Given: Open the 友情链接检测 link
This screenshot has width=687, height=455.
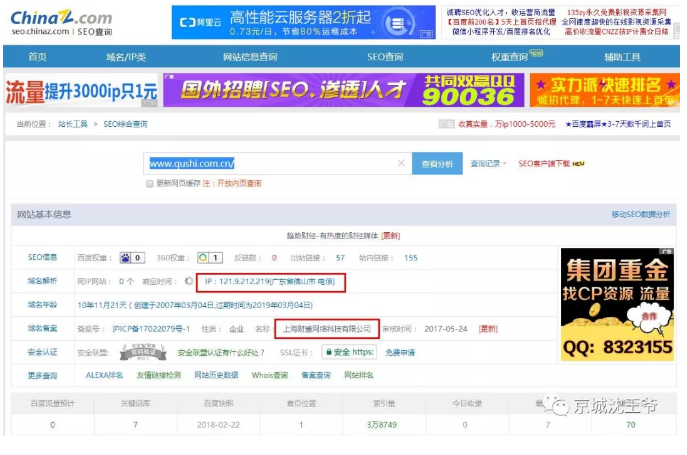Looking at the screenshot, I should (x=159, y=375).
